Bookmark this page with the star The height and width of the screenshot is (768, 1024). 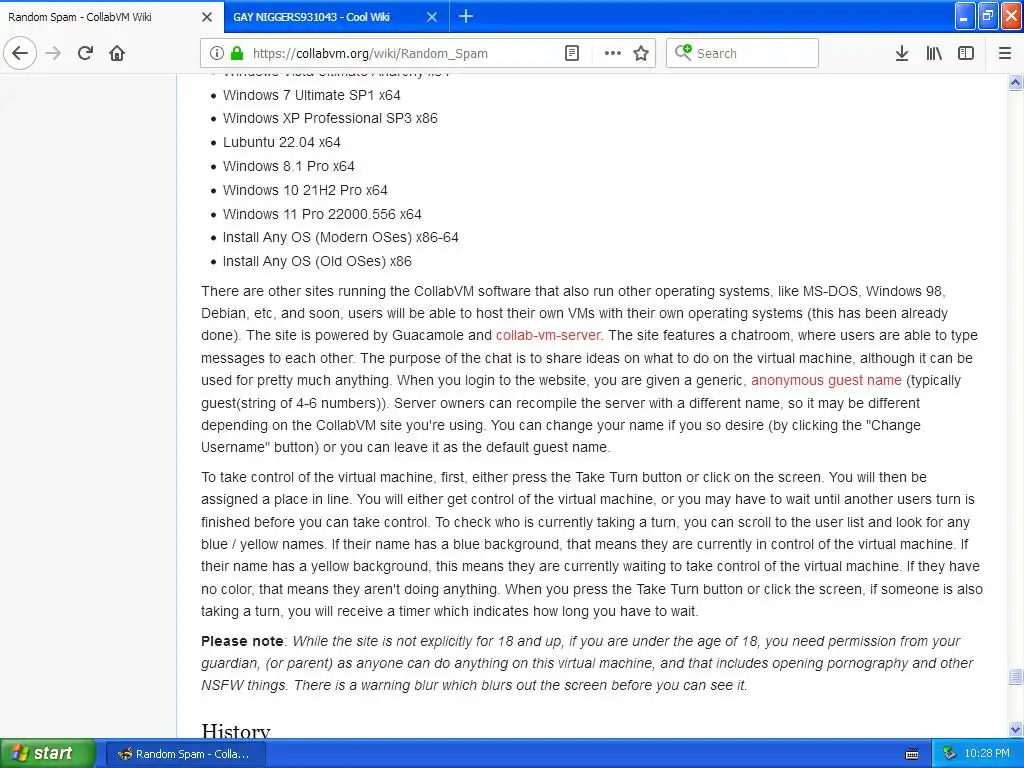pos(641,53)
